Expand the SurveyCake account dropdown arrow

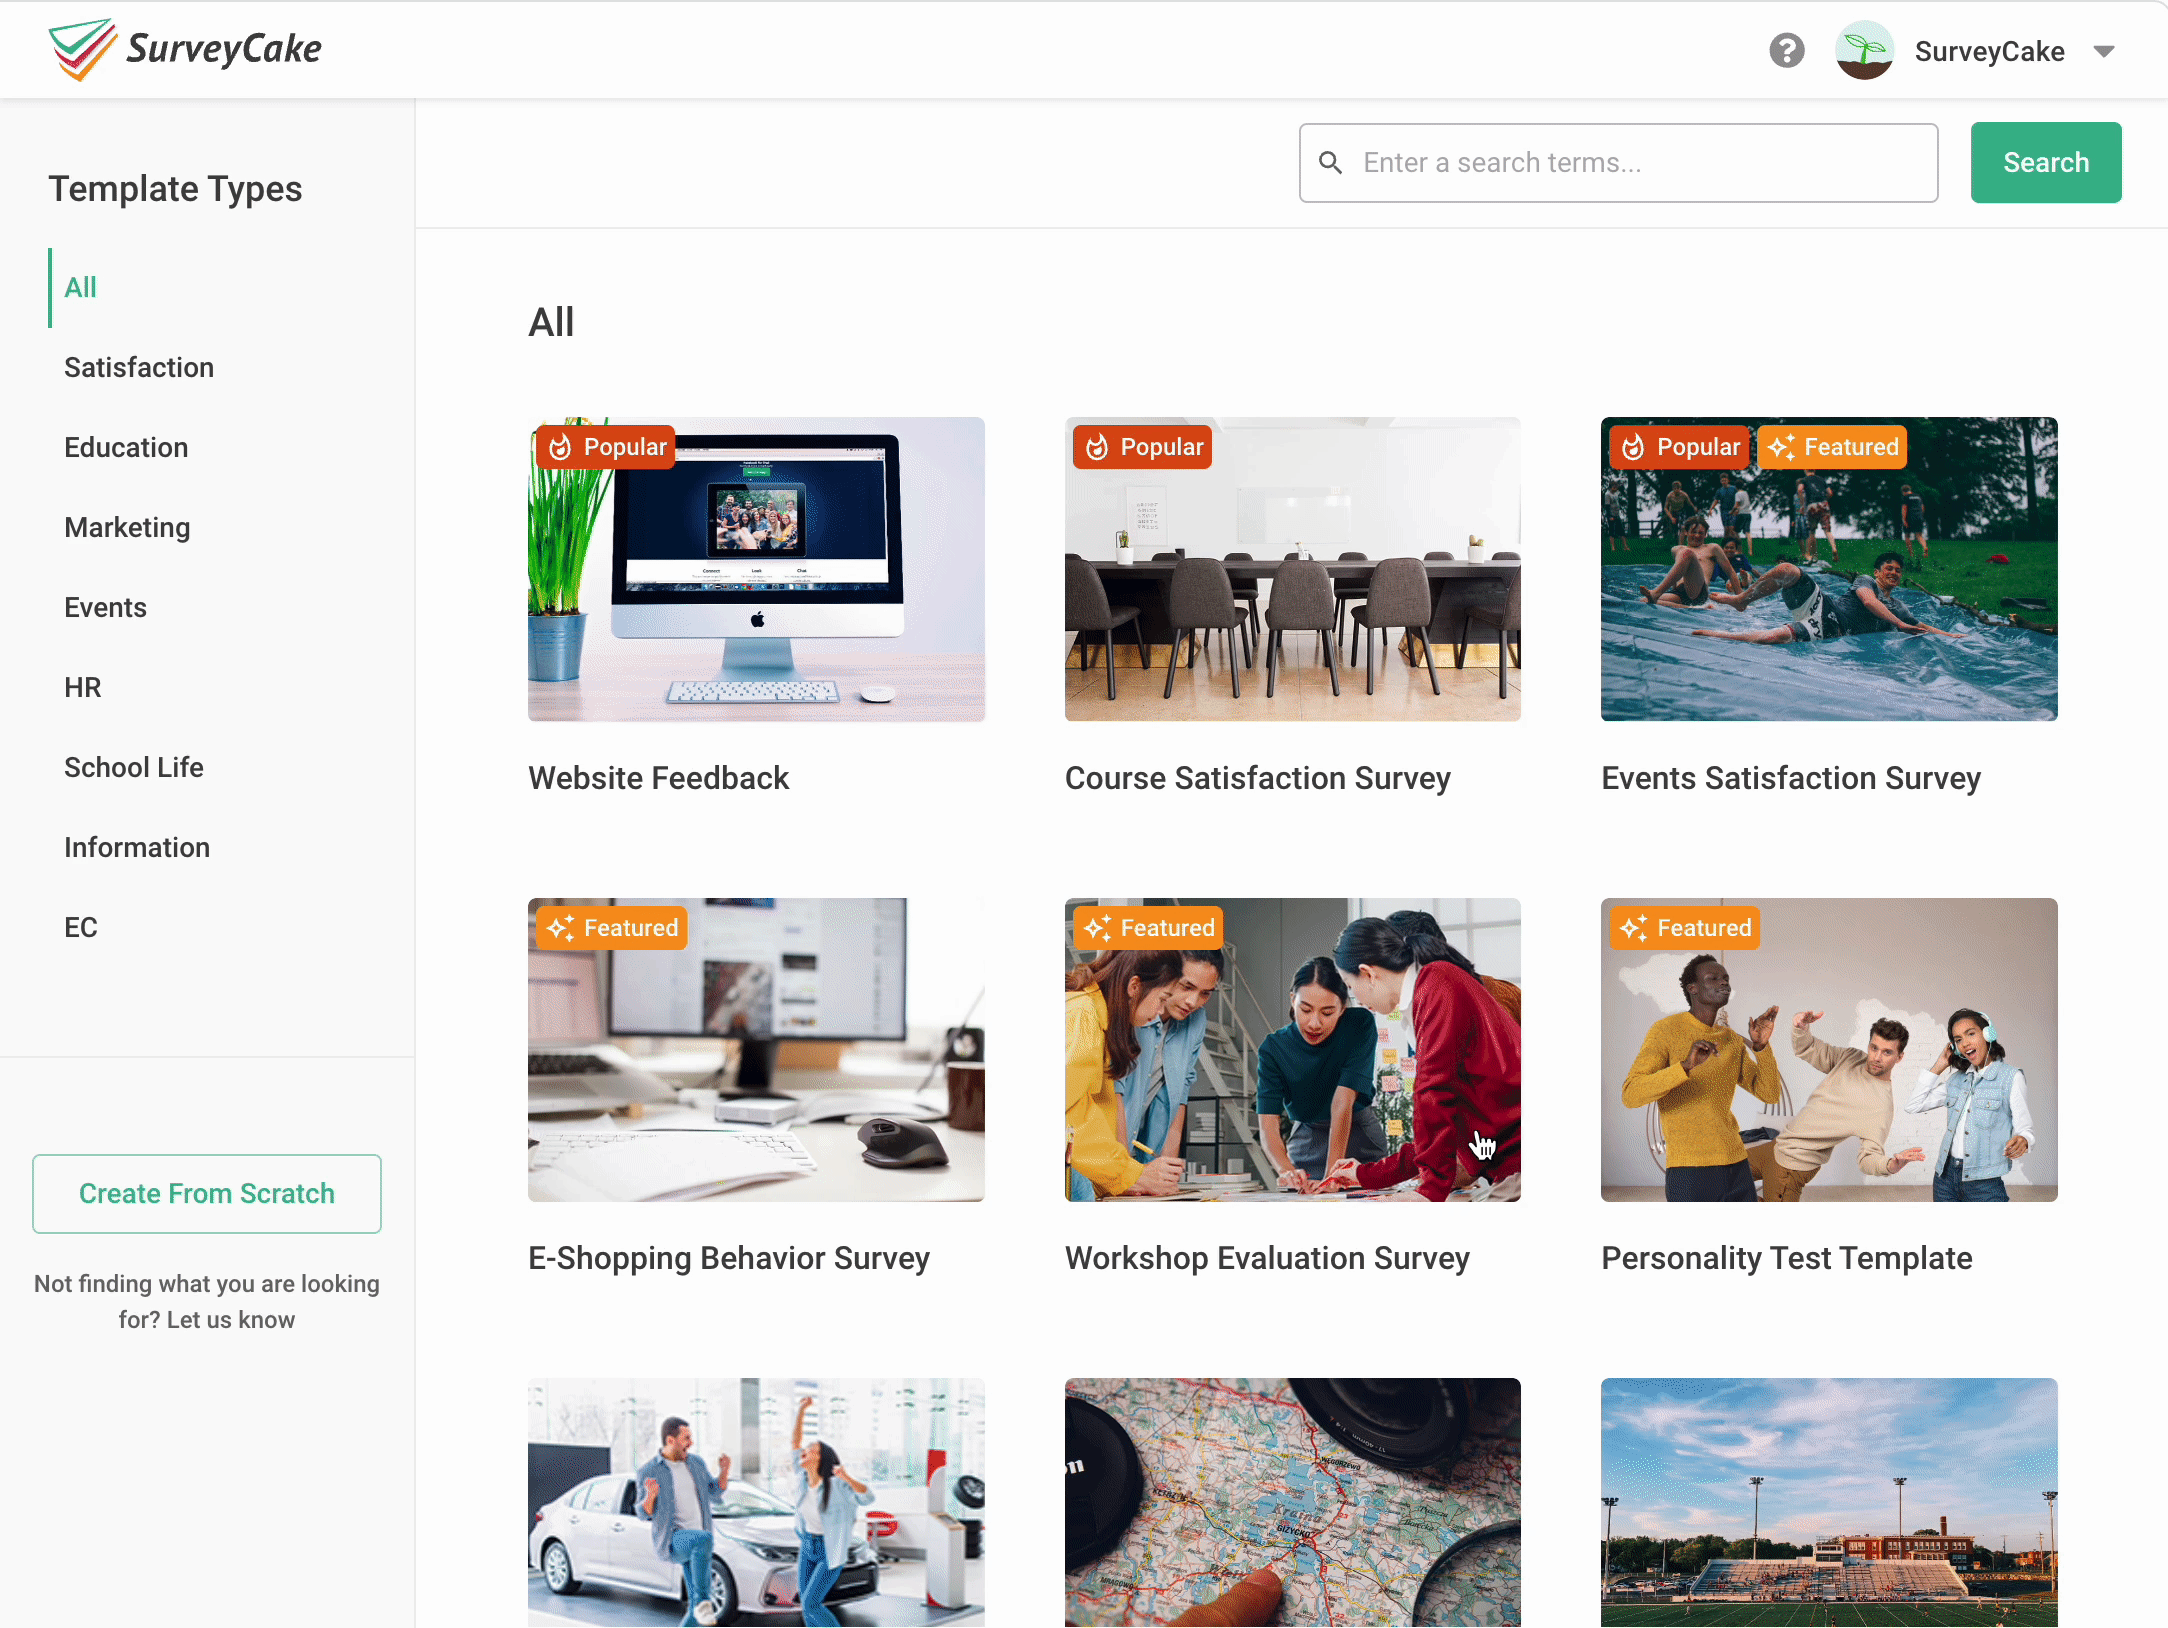2104,51
